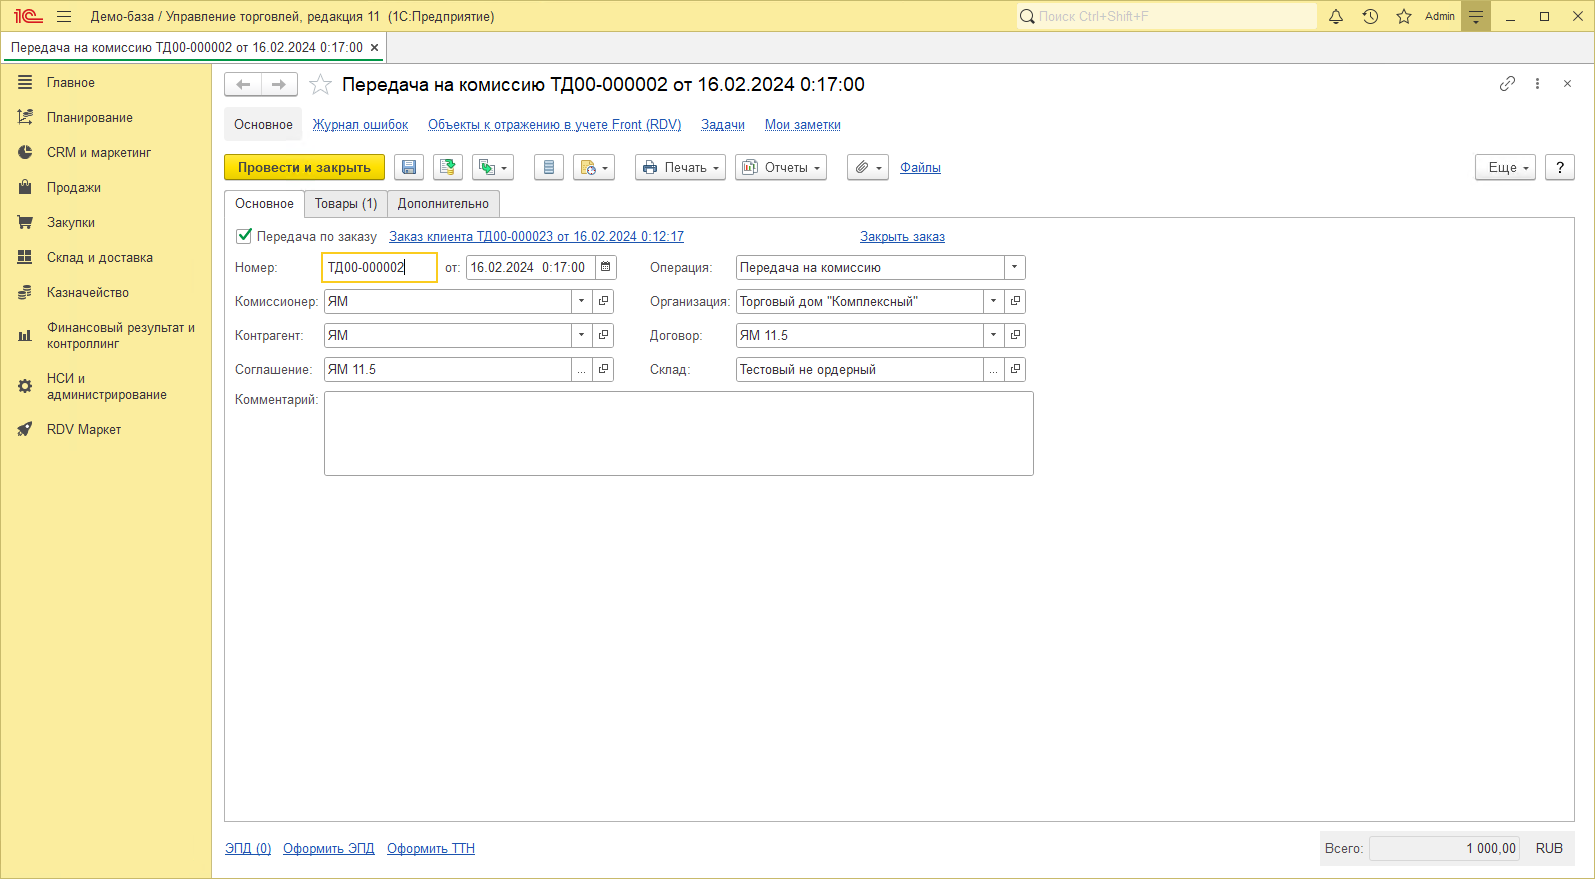Get a link to this document
This screenshot has width=1595, height=879.
1507,84
